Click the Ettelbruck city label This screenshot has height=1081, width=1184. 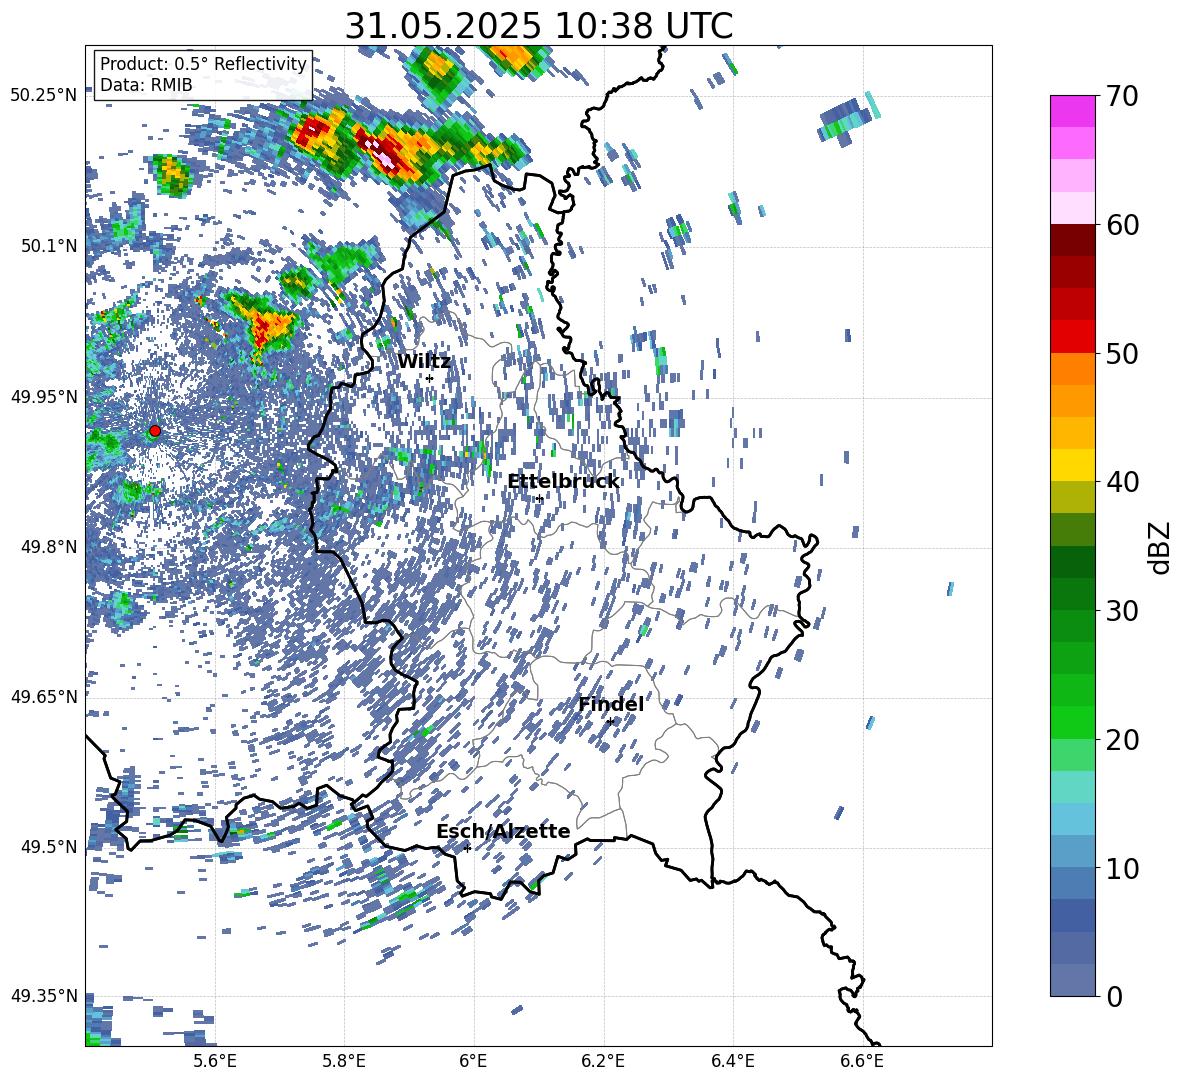563,481
